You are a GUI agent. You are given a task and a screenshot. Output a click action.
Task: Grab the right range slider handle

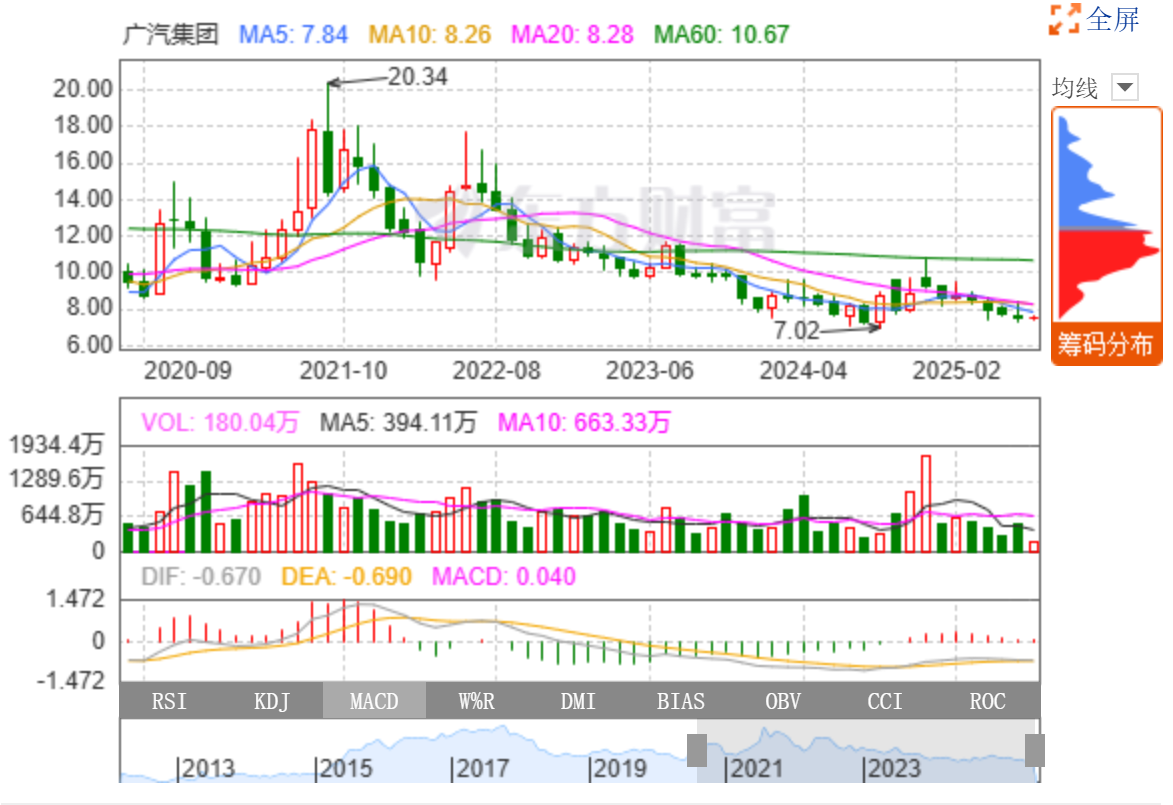coord(1035,750)
